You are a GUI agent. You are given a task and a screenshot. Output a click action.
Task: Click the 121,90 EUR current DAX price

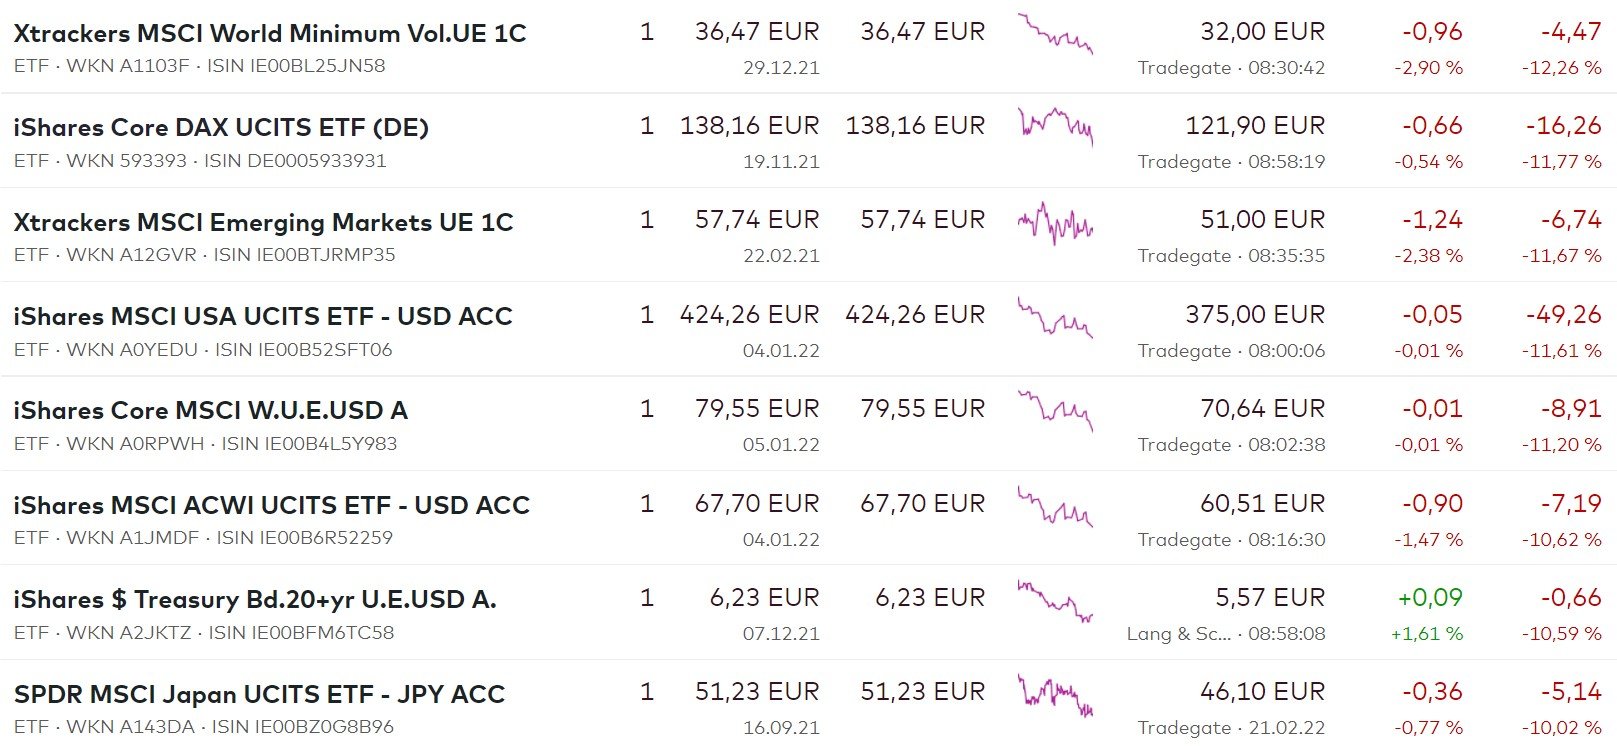pos(1254,126)
